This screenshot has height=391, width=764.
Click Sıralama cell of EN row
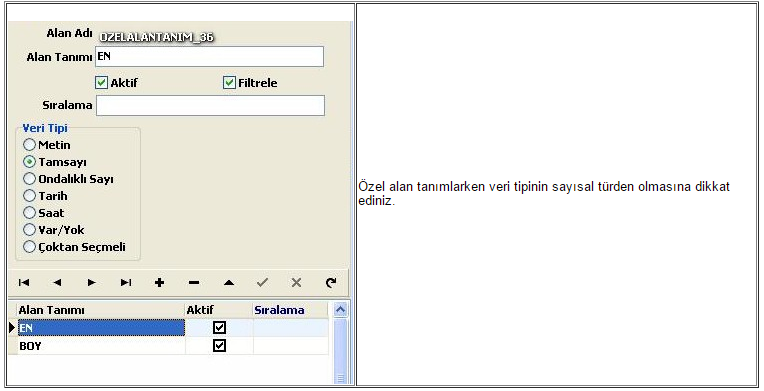[290, 328]
